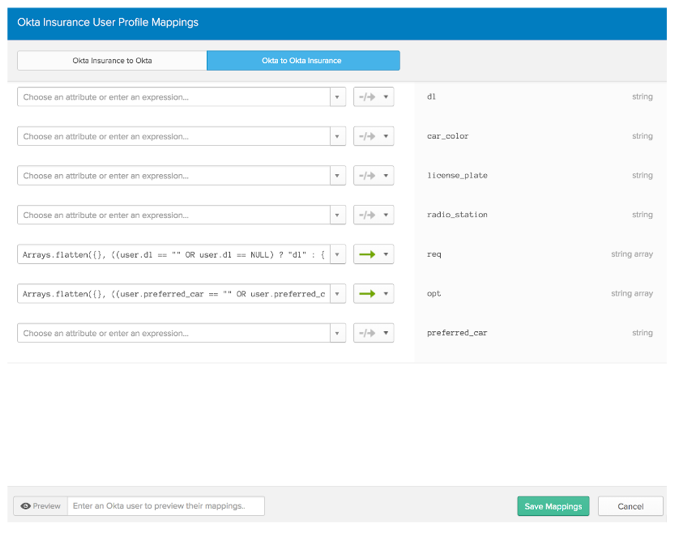This screenshot has height=533, width=675.
Task: Click the mapping arrow icon for radio_station
Action: click(368, 215)
